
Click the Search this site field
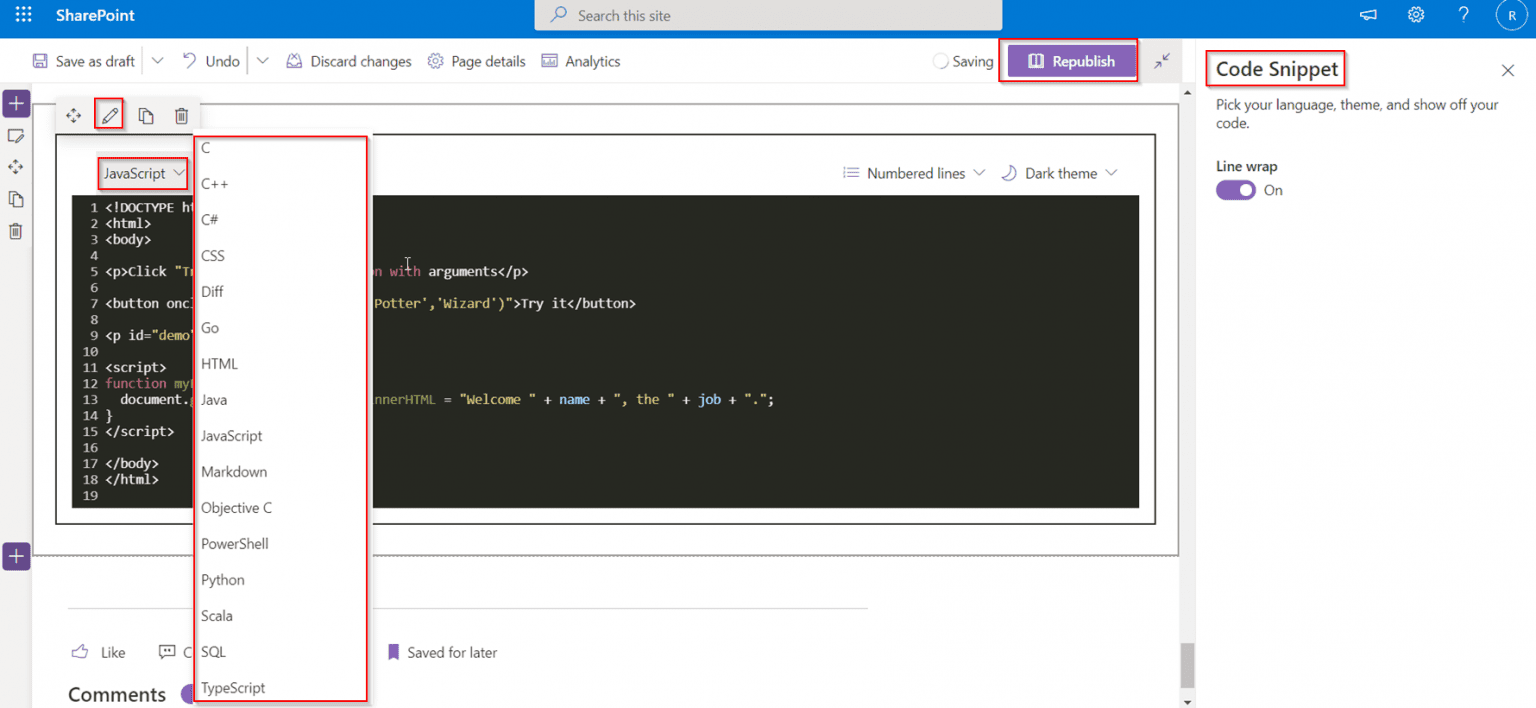coord(767,15)
